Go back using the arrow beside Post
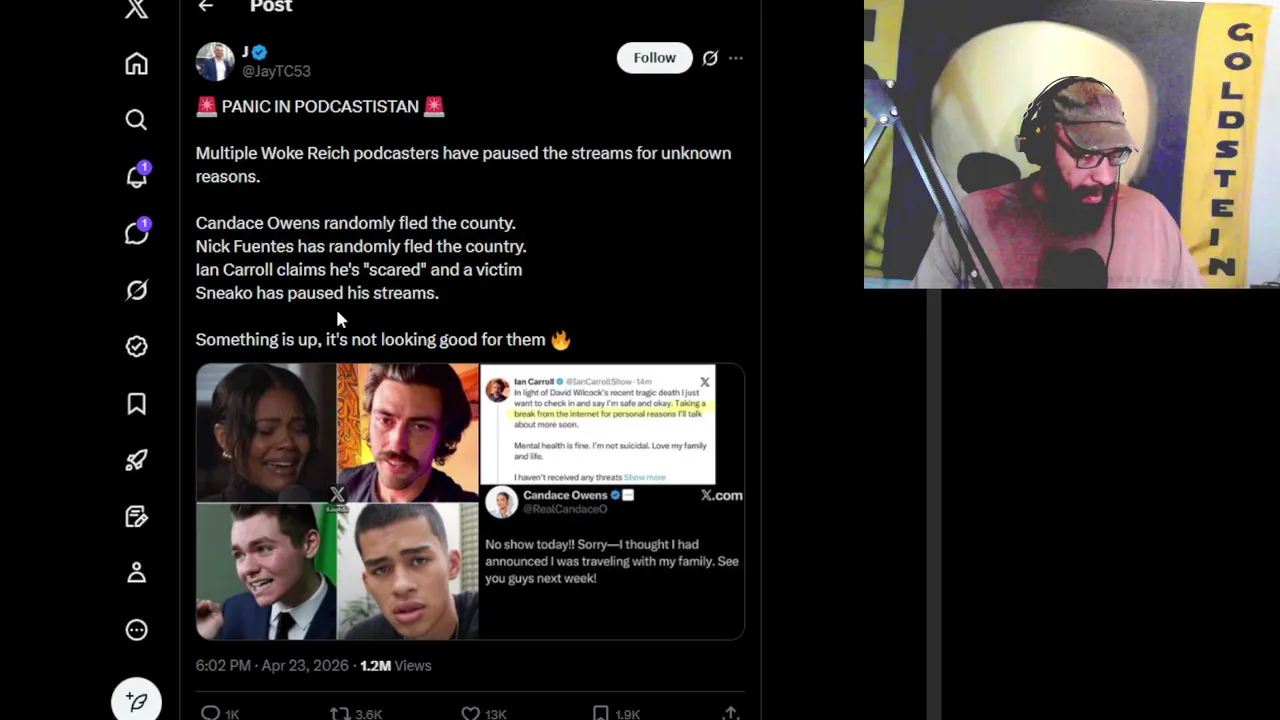Screen dimensions: 1280x720 206,6
